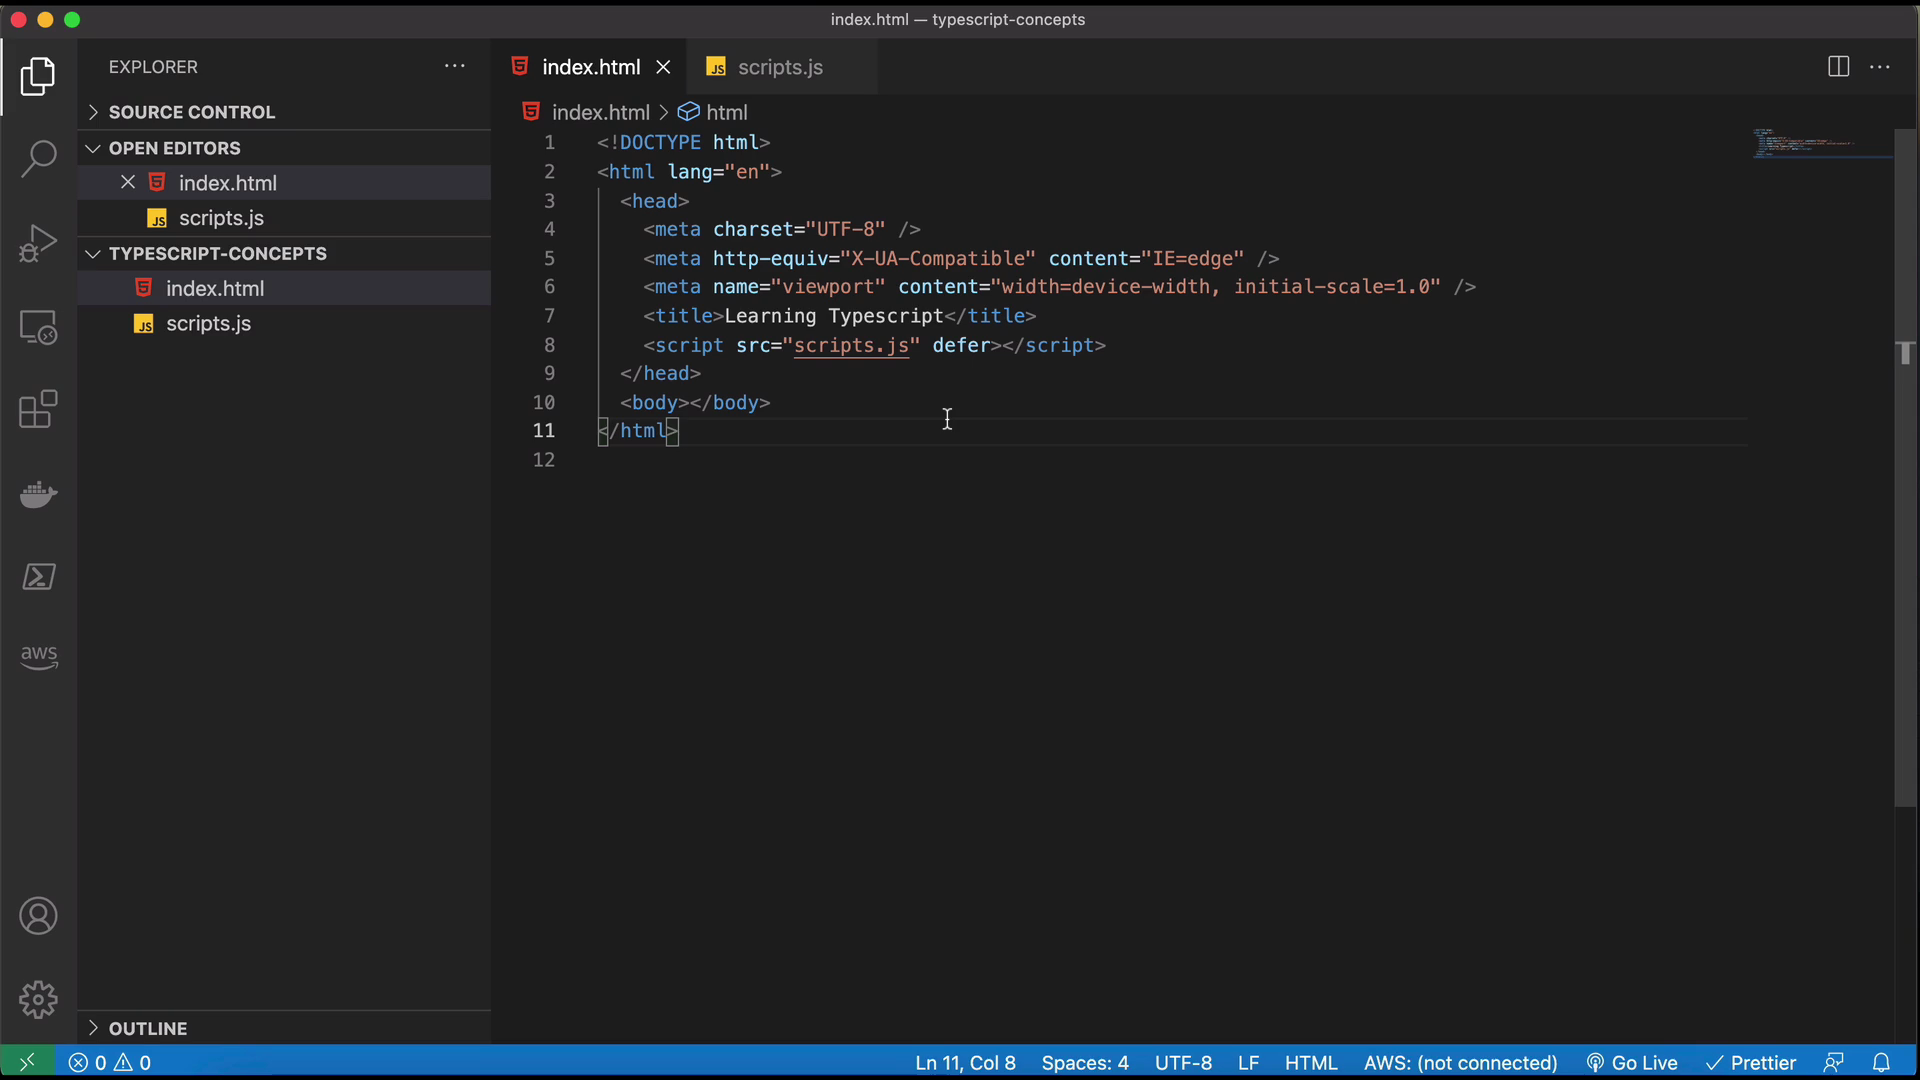Image resolution: width=1920 pixels, height=1080 pixels.
Task: Close the index.html editor tab
Action: click(663, 67)
